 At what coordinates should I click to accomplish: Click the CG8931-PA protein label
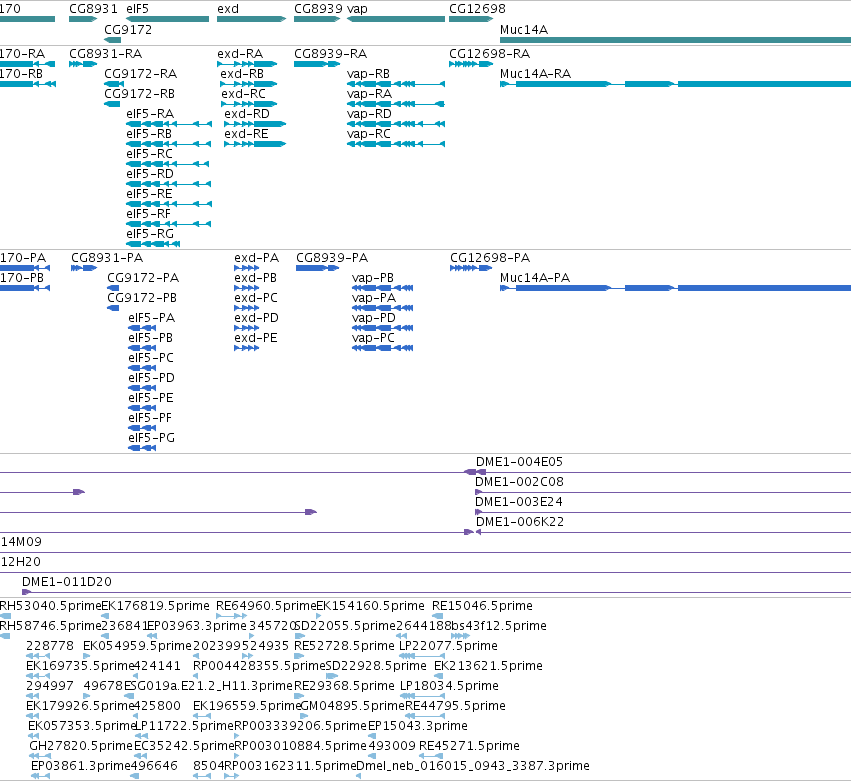coord(107,258)
